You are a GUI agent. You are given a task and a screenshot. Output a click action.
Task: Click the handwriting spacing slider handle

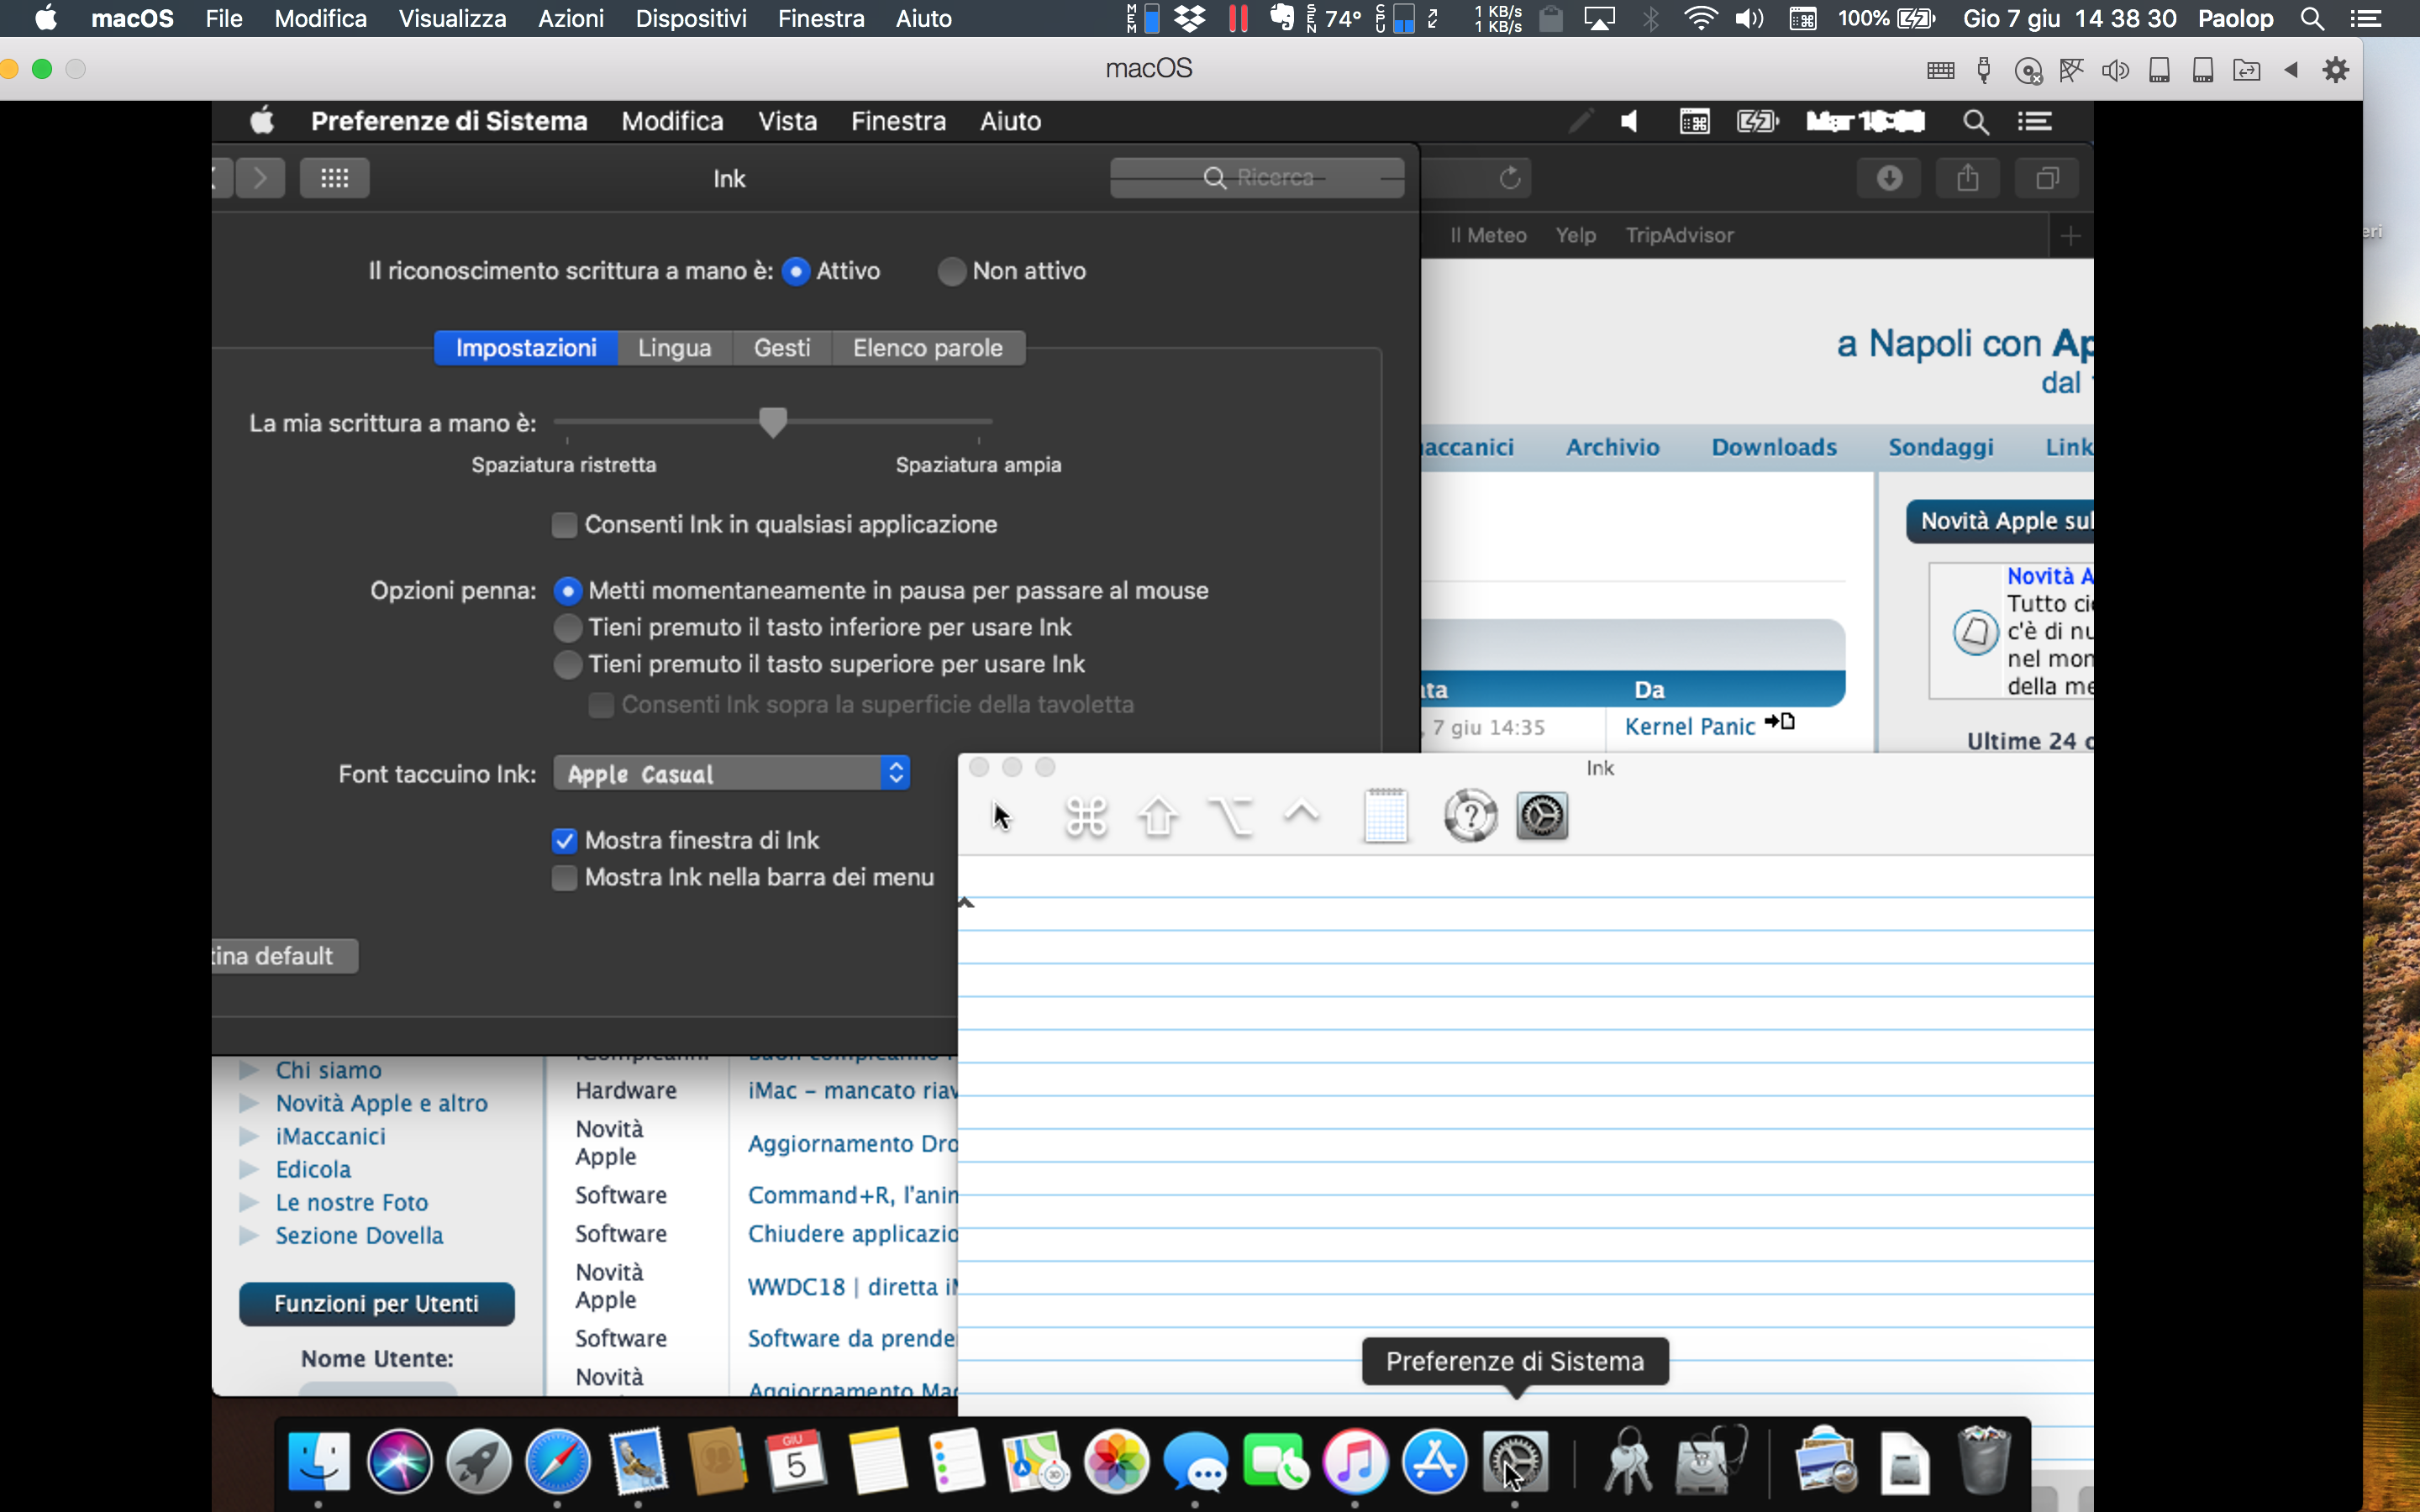pyautogui.click(x=773, y=422)
